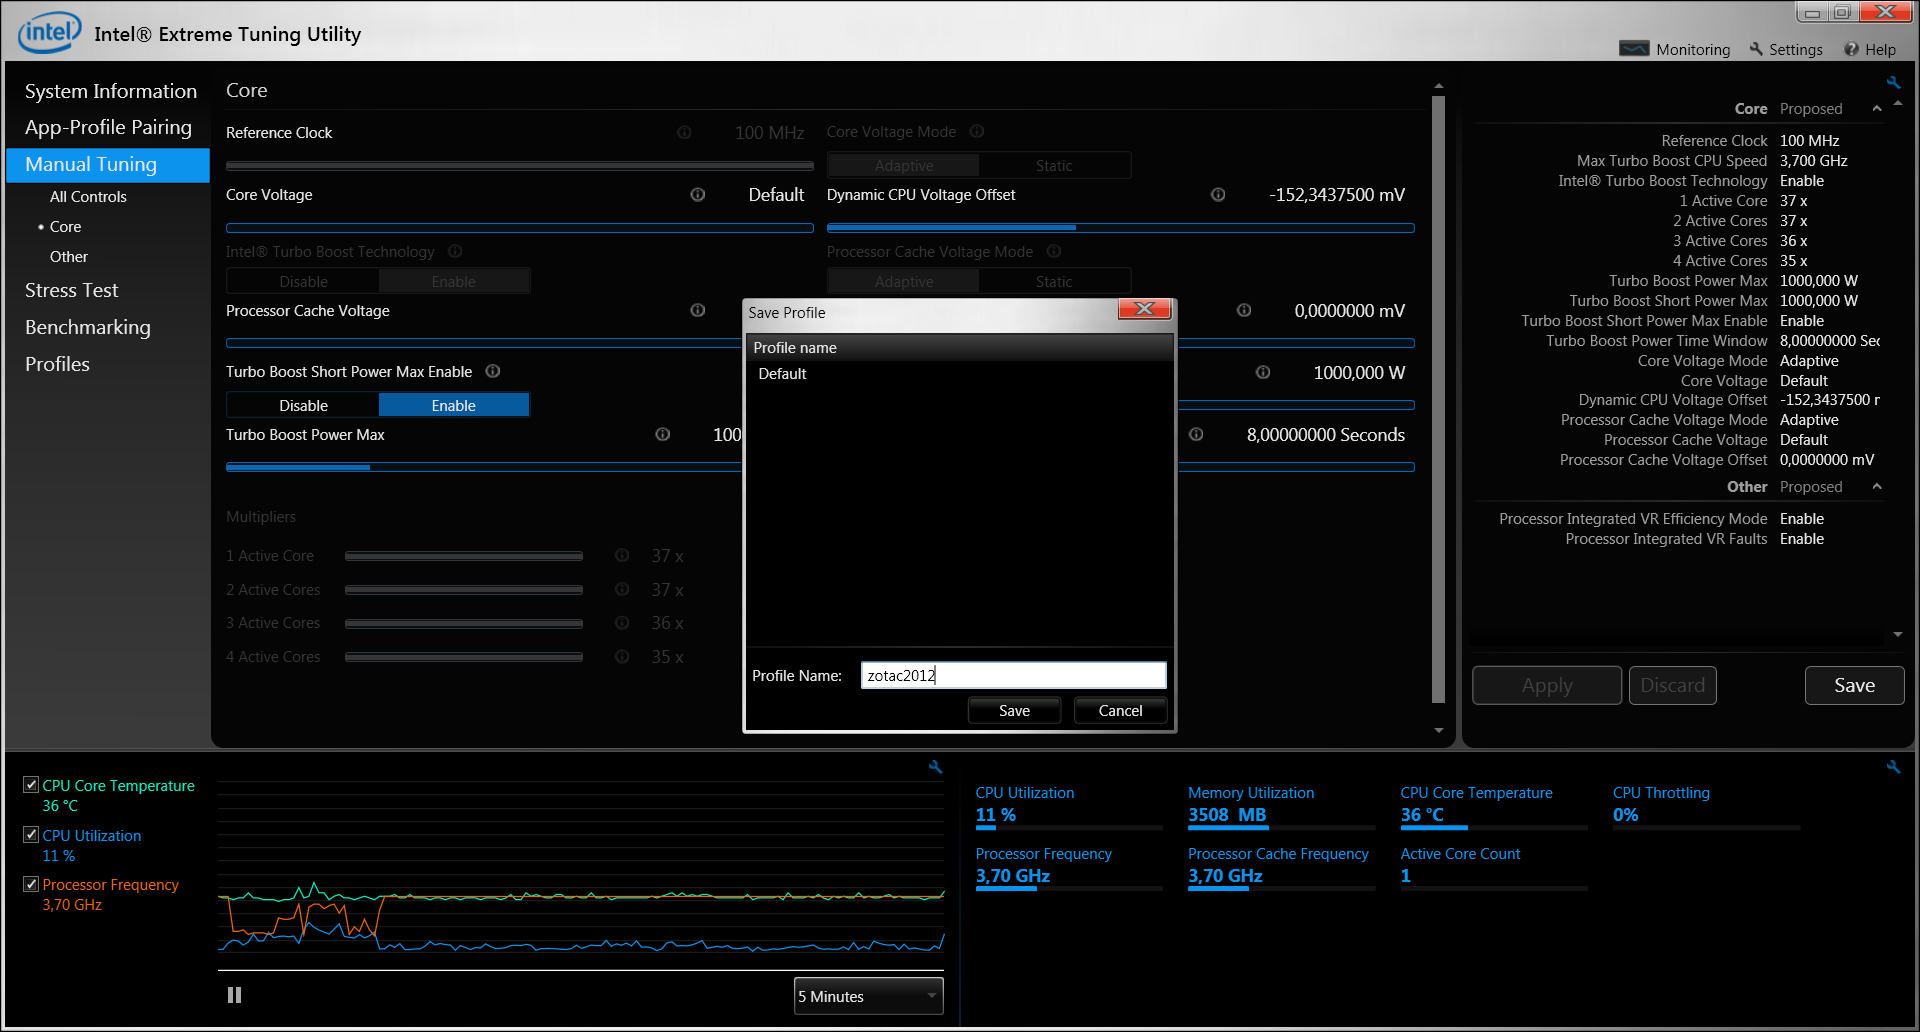Click info icon next to 8,00000000 Seconds value

coord(1196,434)
